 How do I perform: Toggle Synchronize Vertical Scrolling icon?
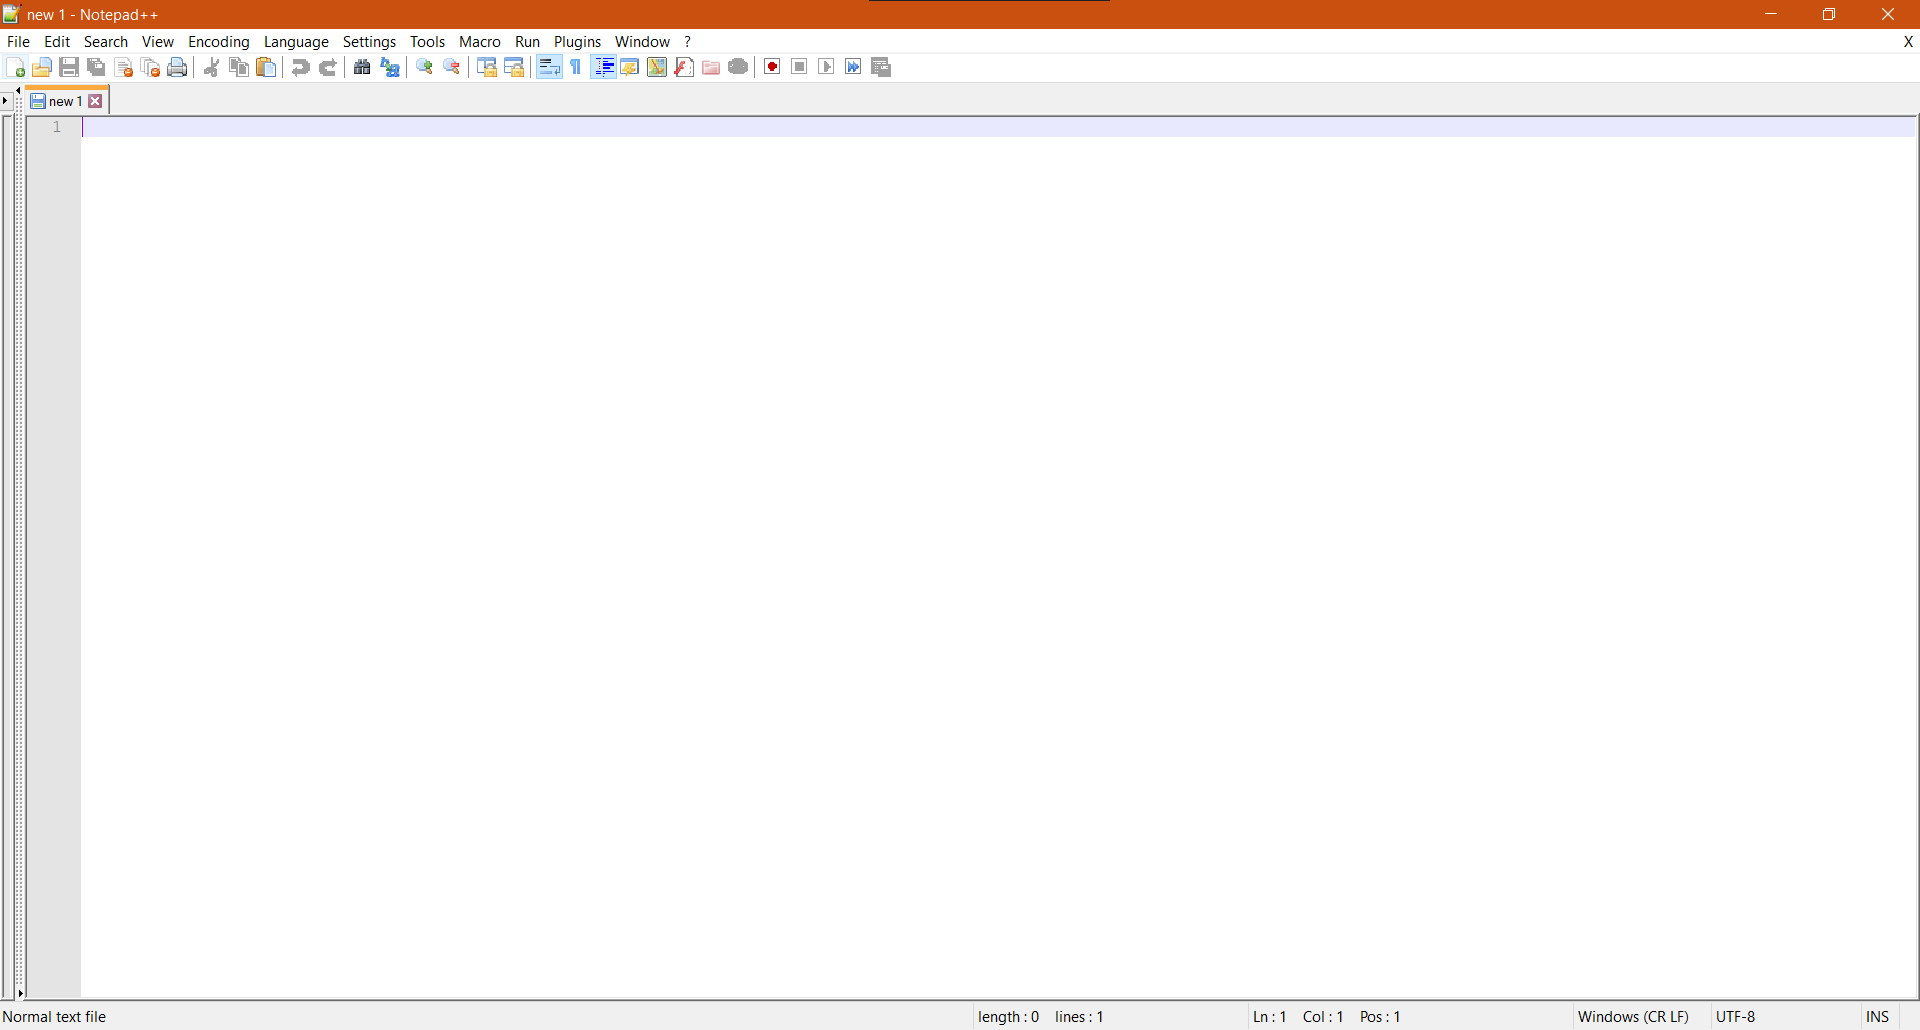[486, 67]
